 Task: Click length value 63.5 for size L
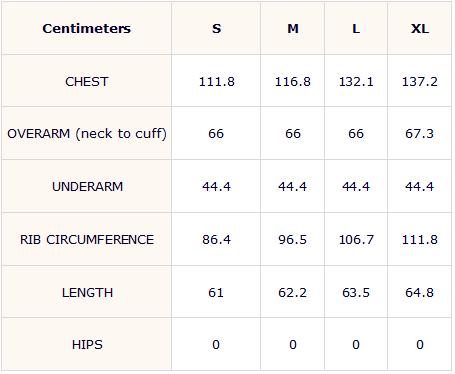pos(356,293)
